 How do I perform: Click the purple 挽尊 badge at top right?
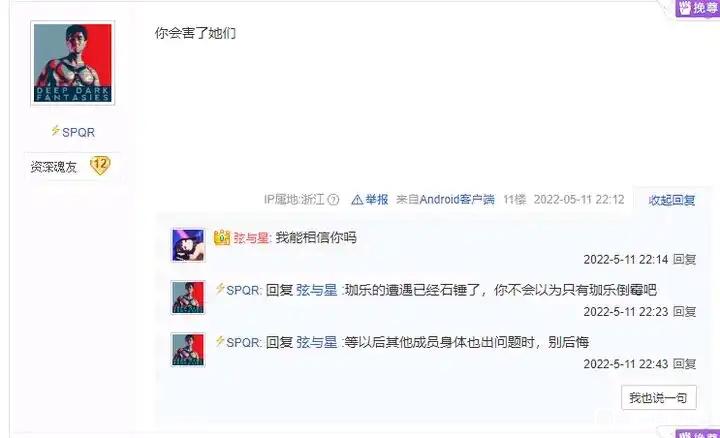coord(698,8)
